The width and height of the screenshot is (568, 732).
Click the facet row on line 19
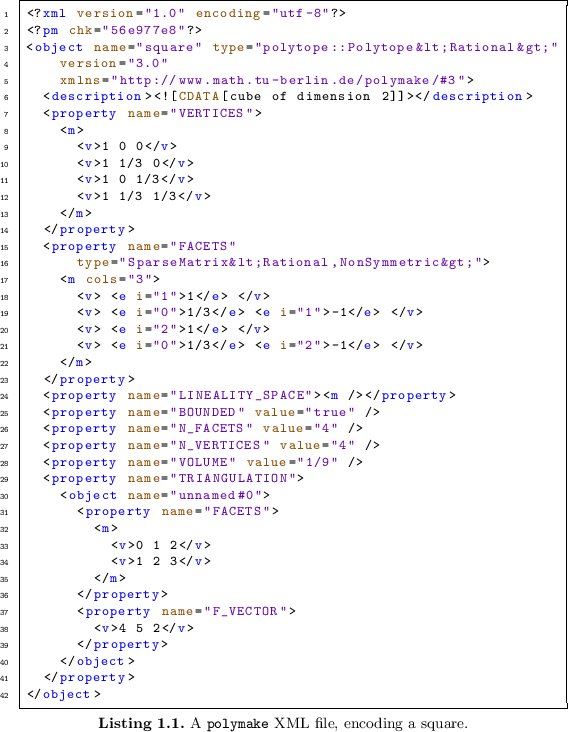pos(250,312)
